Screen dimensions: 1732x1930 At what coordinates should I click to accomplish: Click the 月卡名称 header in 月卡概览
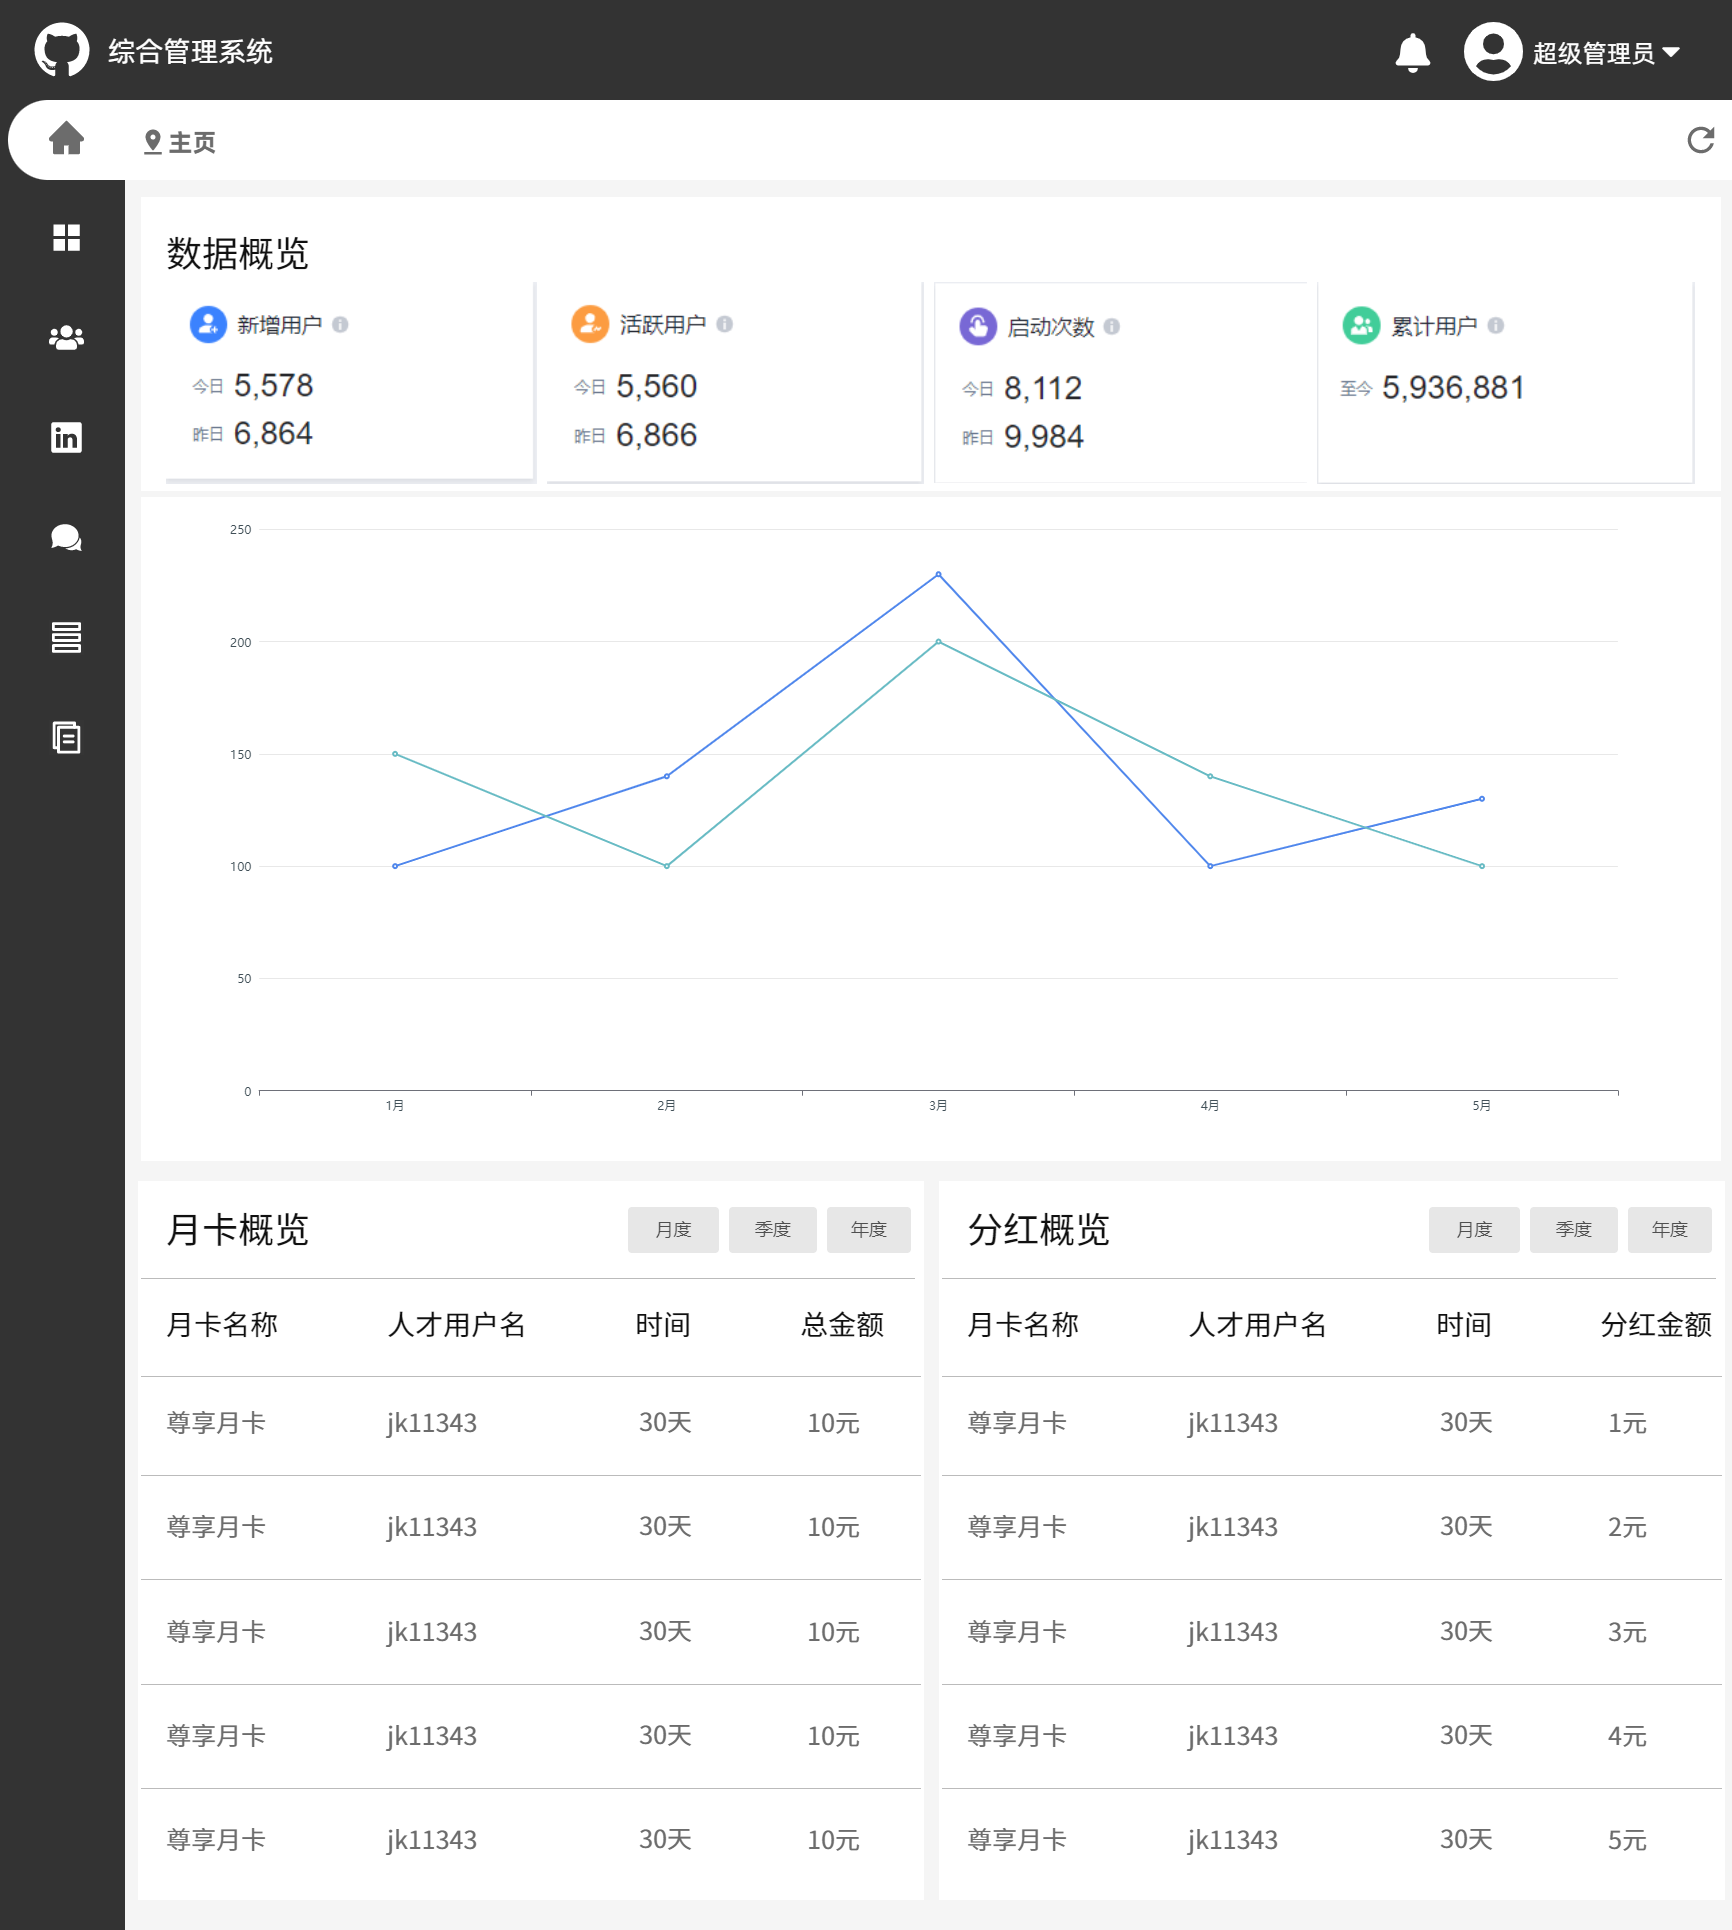tap(222, 1324)
